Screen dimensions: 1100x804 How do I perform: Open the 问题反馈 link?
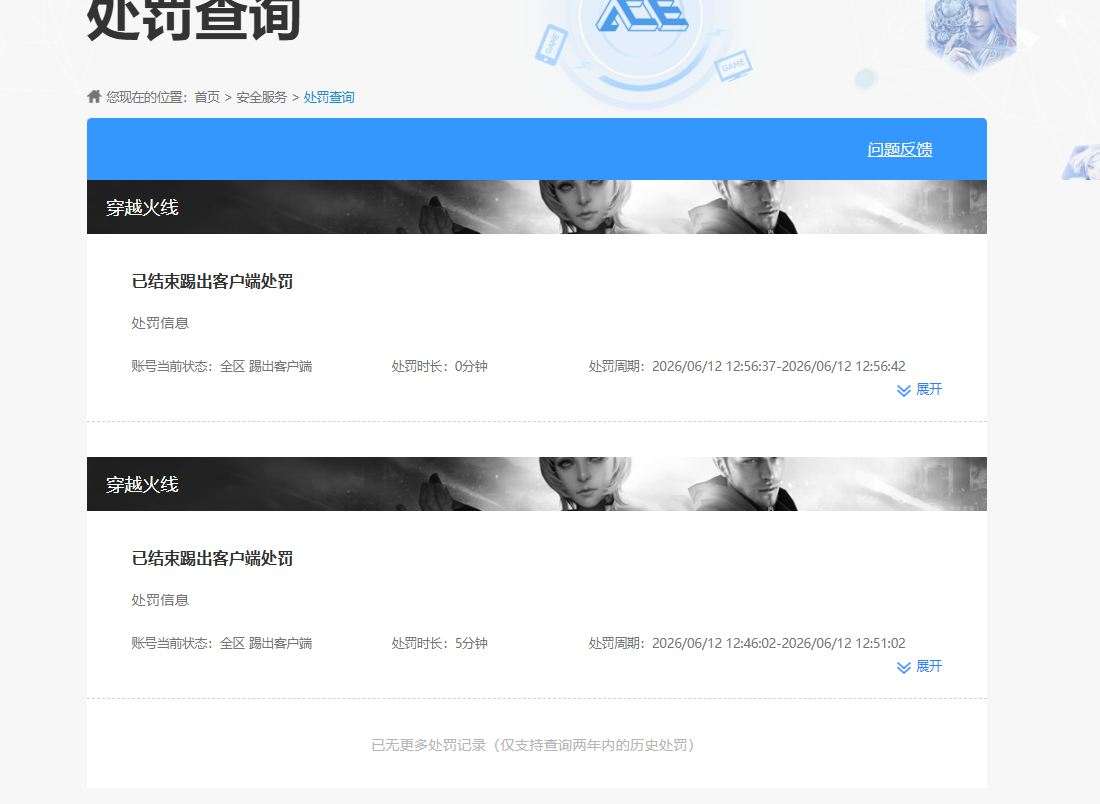[900, 149]
